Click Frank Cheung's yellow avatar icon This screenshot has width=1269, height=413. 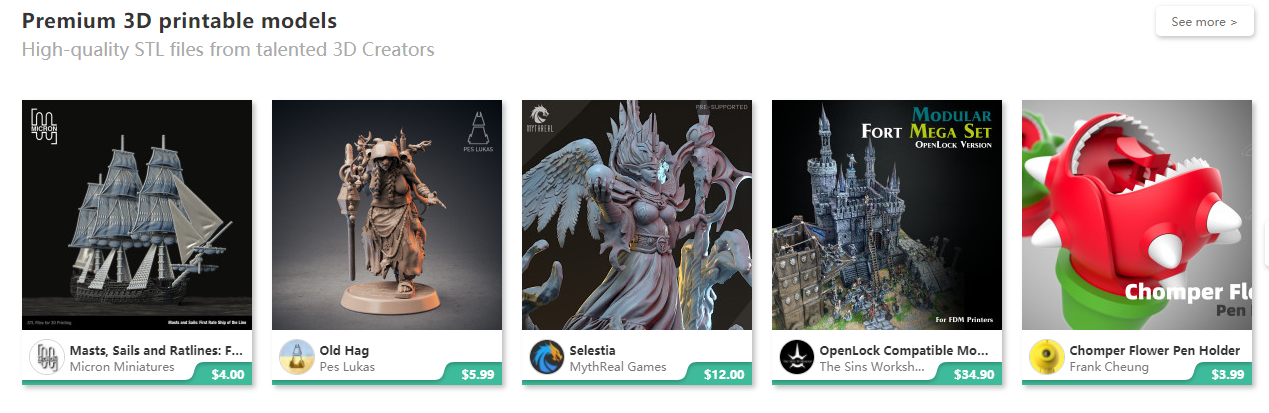(1047, 357)
